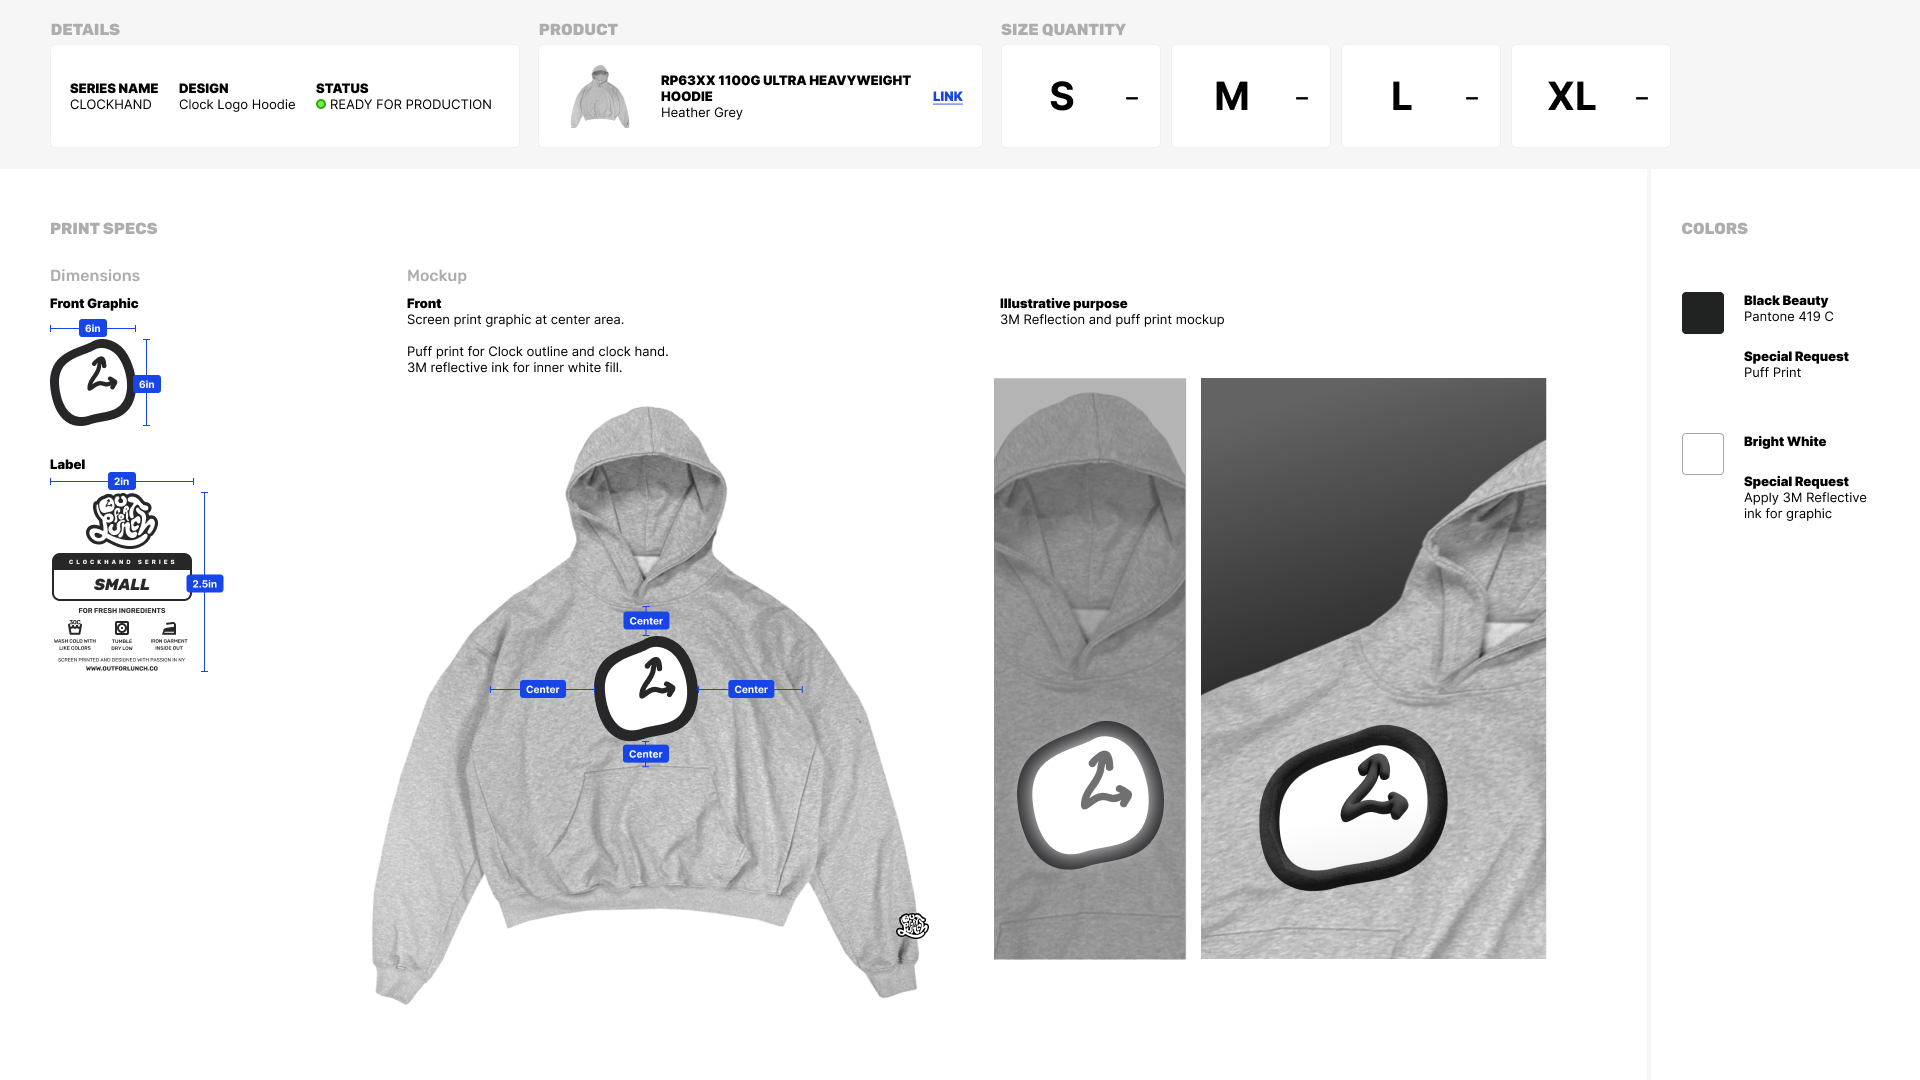Select the XL size quantity box
1920x1080 pixels.
click(x=1590, y=96)
